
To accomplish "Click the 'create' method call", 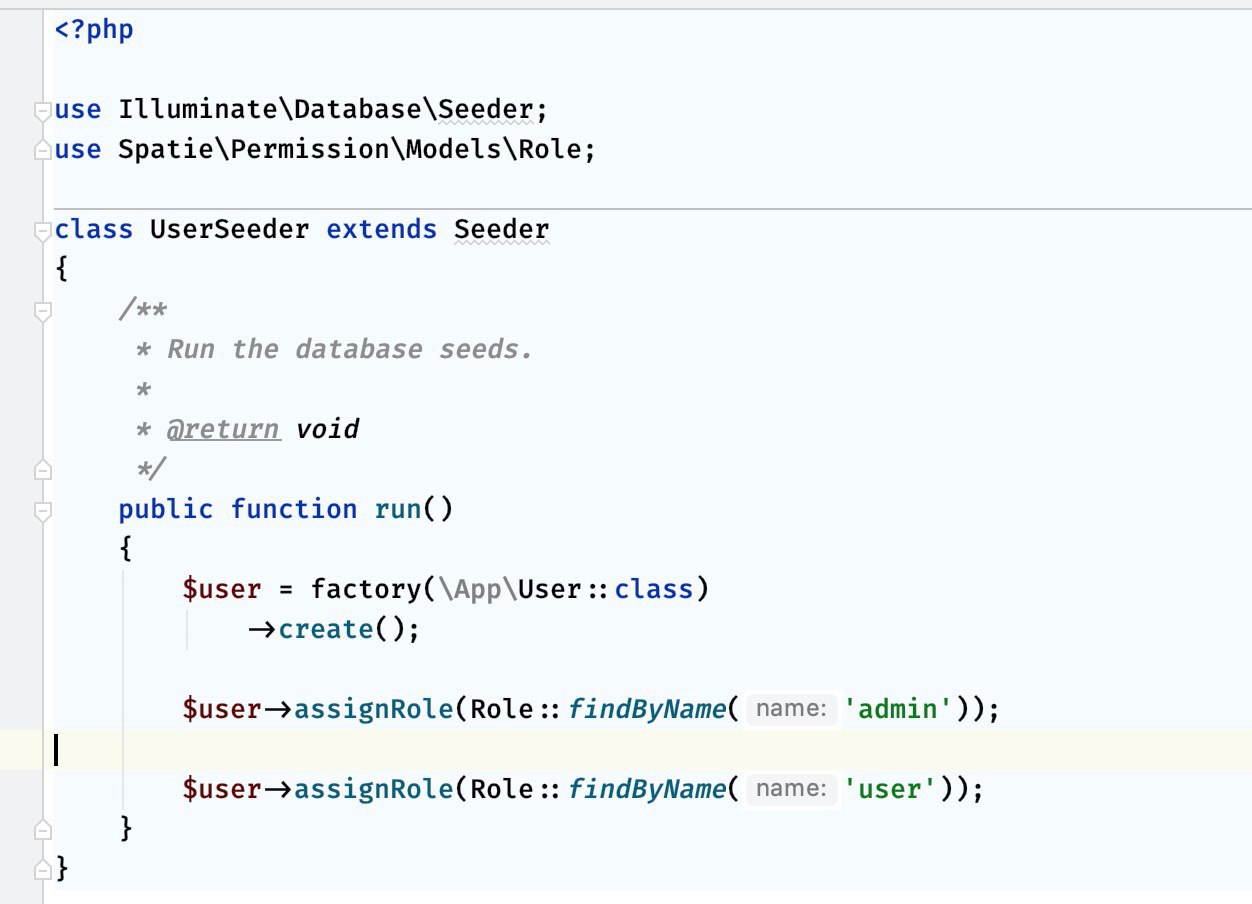I will (x=326, y=629).
